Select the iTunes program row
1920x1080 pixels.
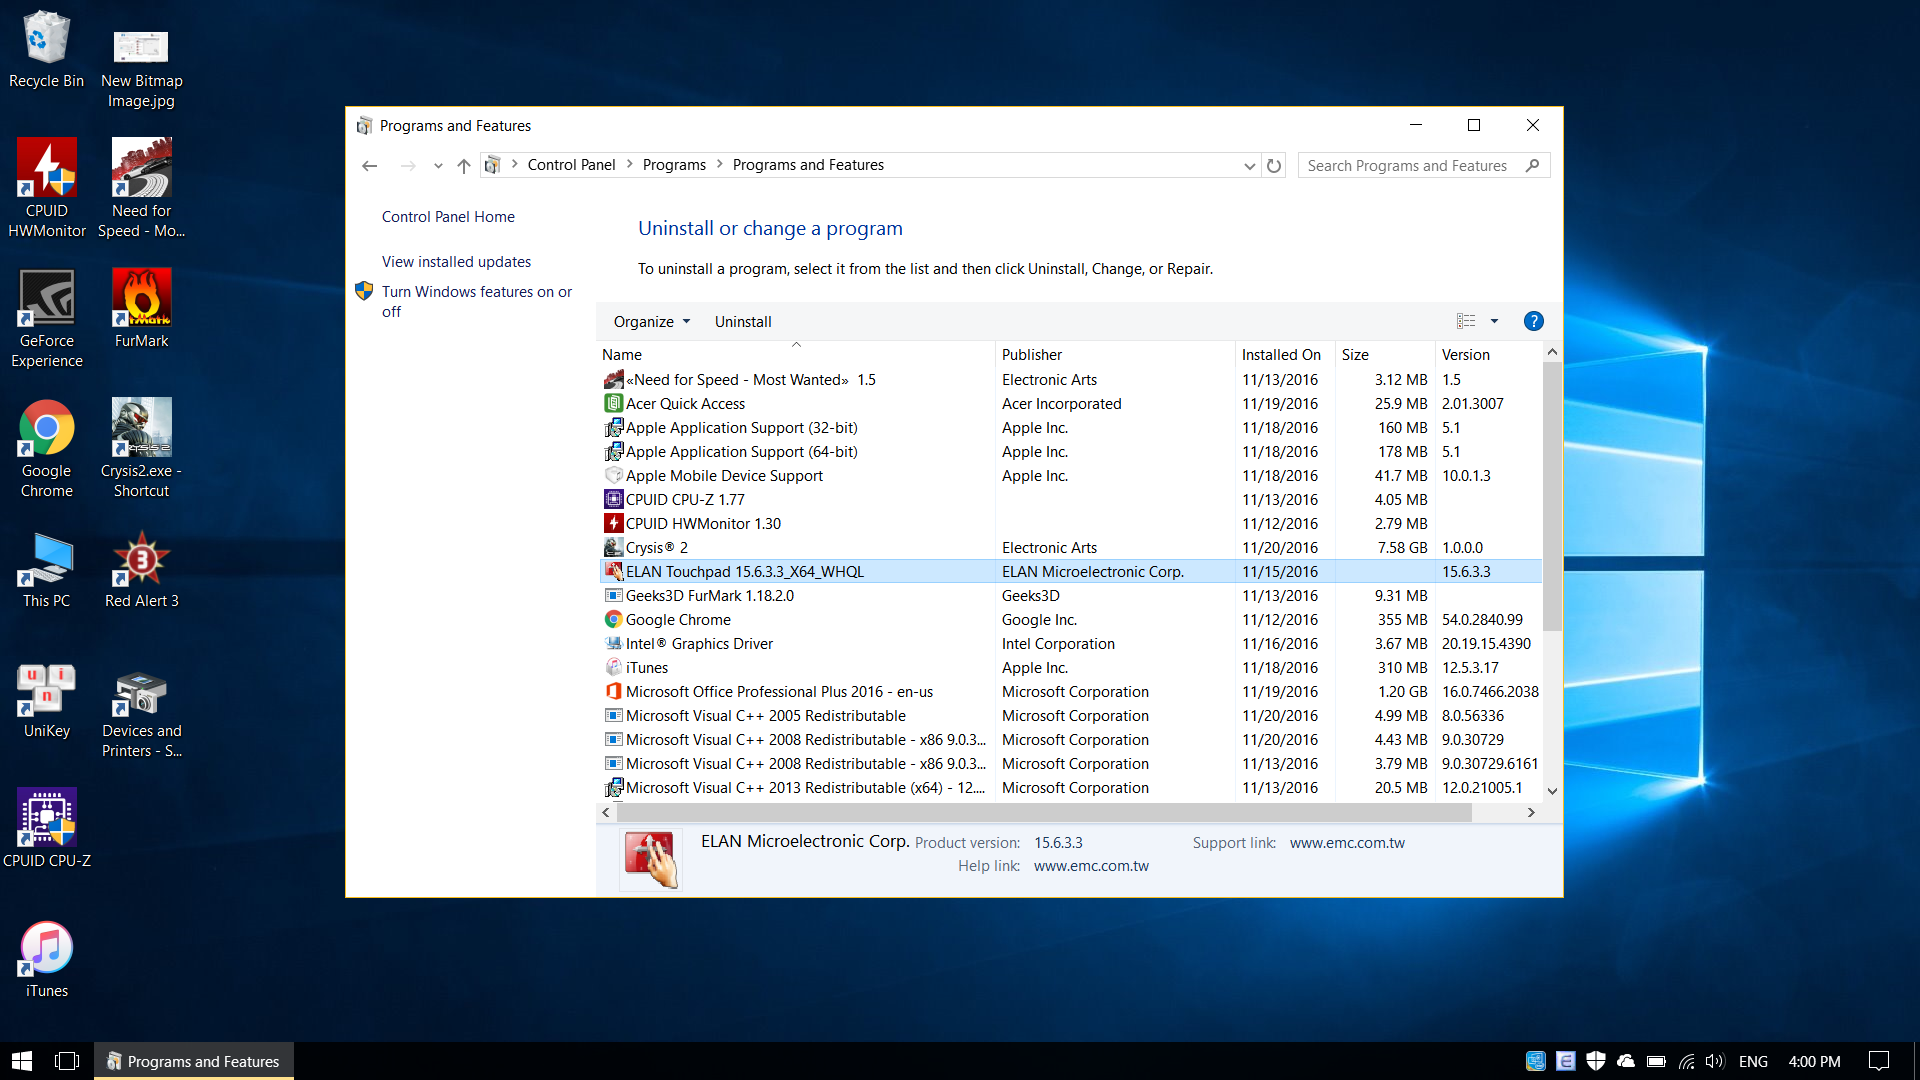click(x=1070, y=668)
